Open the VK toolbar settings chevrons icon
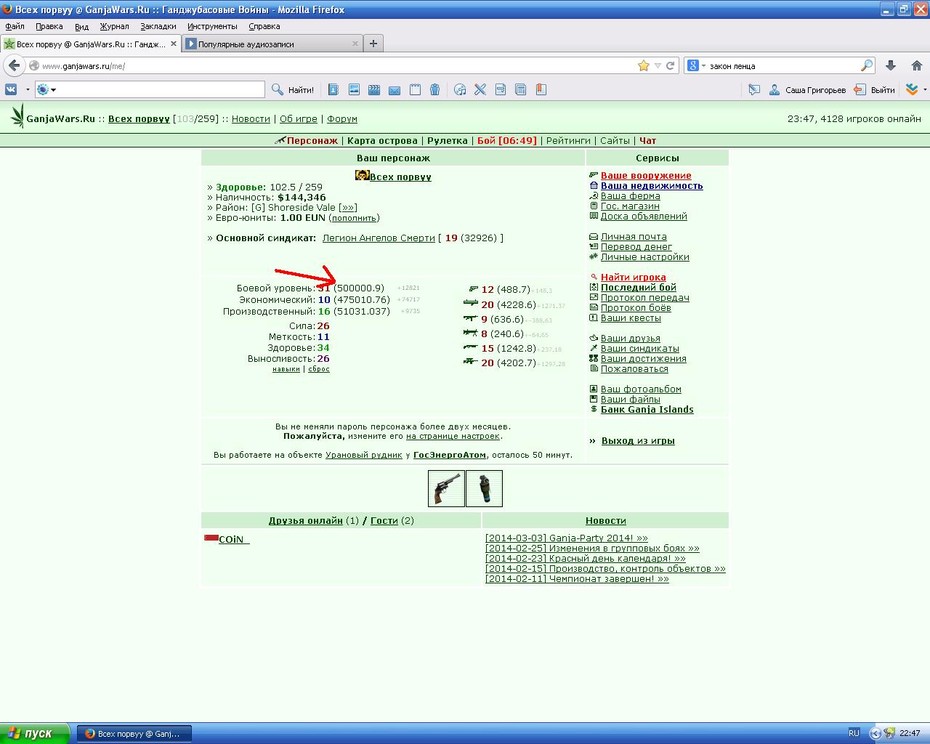This screenshot has width=930, height=744. pyautogui.click(x=912, y=90)
